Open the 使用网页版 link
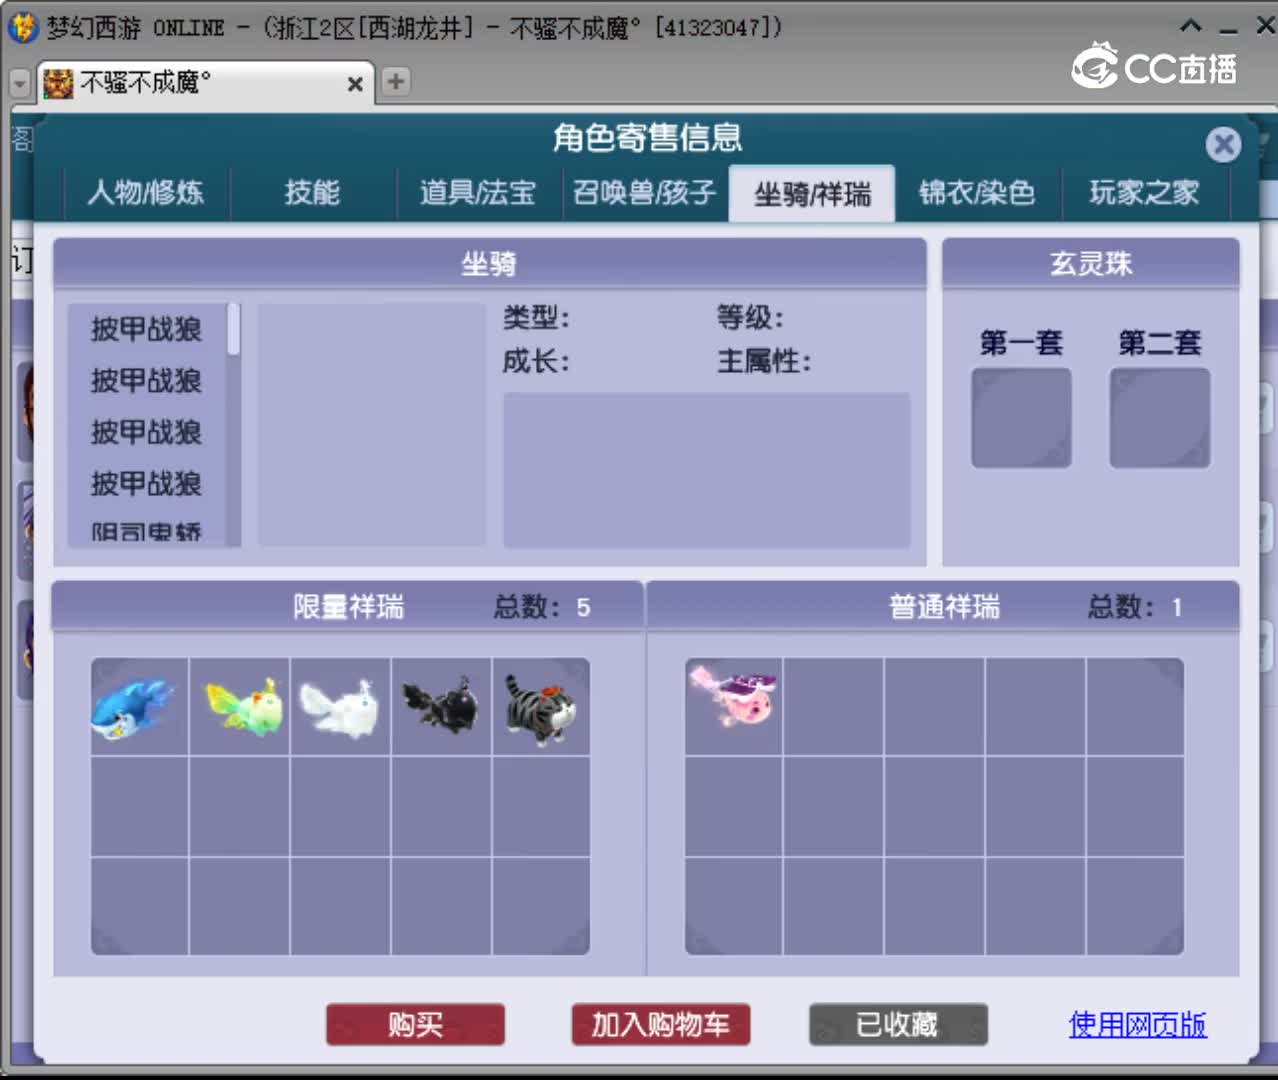 pyautogui.click(x=1138, y=1024)
